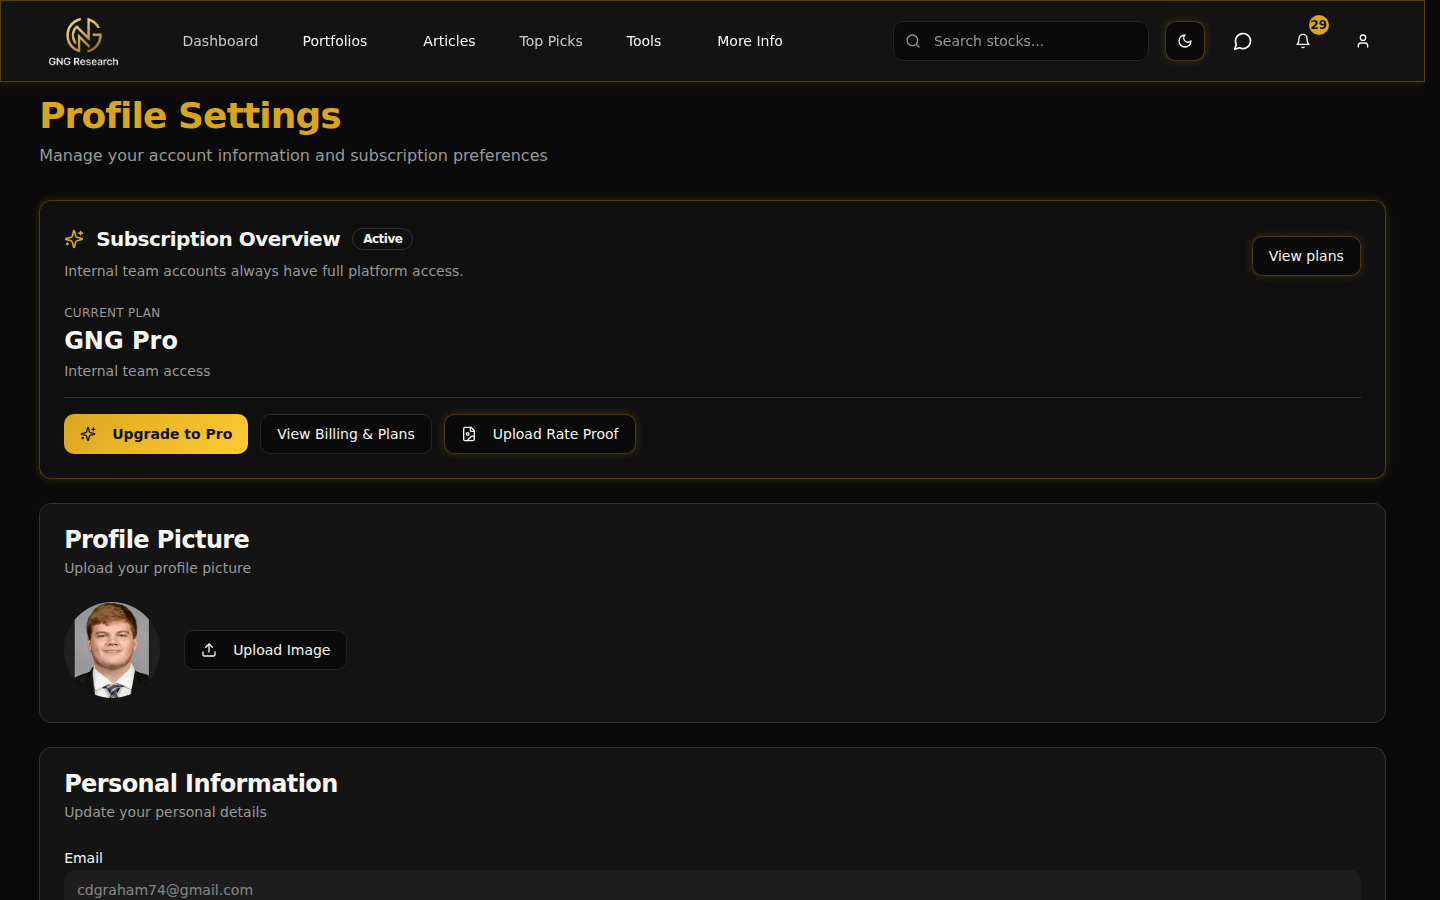The height and width of the screenshot is (900, 1440).
Task: Click the Search stocks input field
Action: [1021, 41]
